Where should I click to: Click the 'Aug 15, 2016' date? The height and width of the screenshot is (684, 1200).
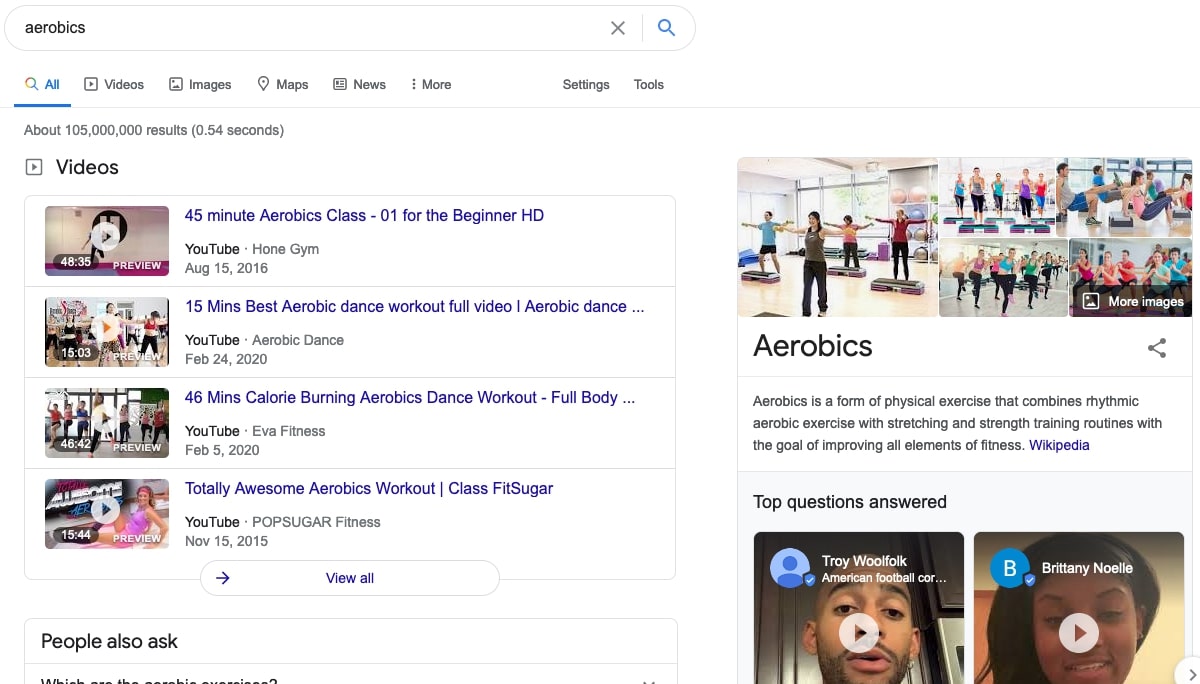[x=227, y=268]
